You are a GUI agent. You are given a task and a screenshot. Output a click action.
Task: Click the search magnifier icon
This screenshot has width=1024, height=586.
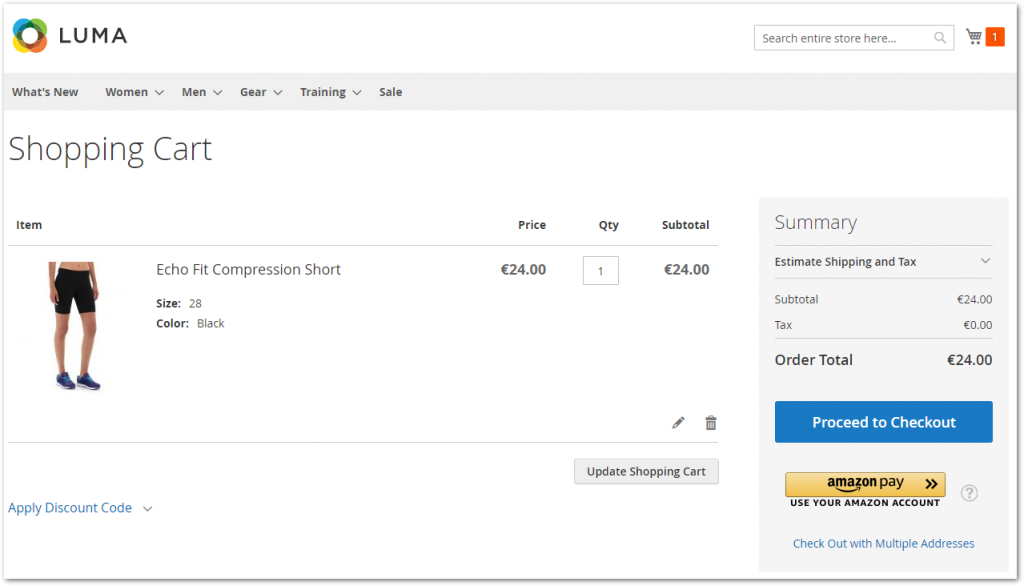tap(940, 38)
